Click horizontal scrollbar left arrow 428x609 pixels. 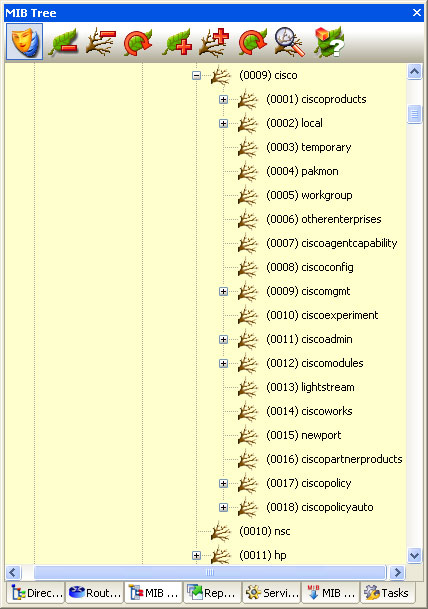pos(13,572)
